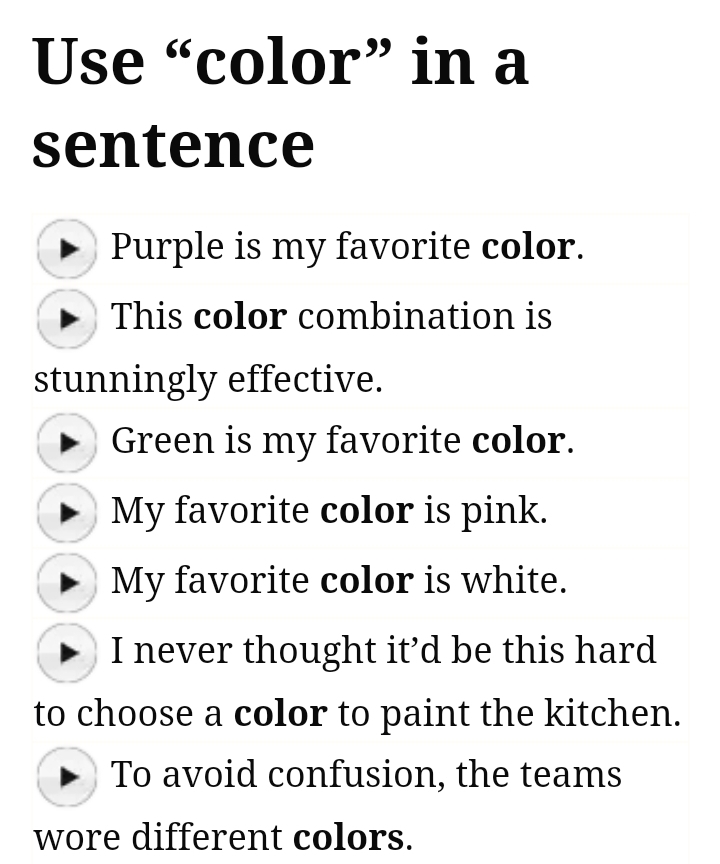
Task: Click the bold word "colors" in the last sentence
Action: tap(348, 838)
